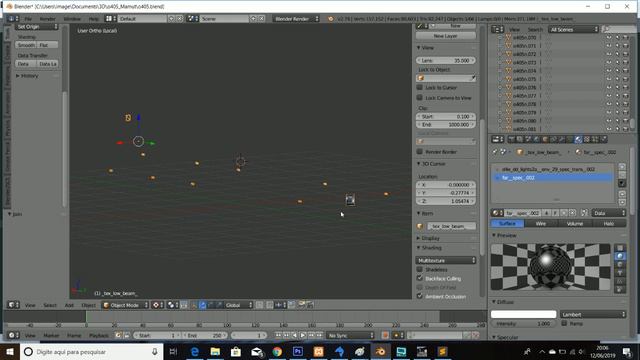This screenshot has width=640, height=360.
Task: Enable Lock Camera to View checkbox
Action: click(420, 98)
